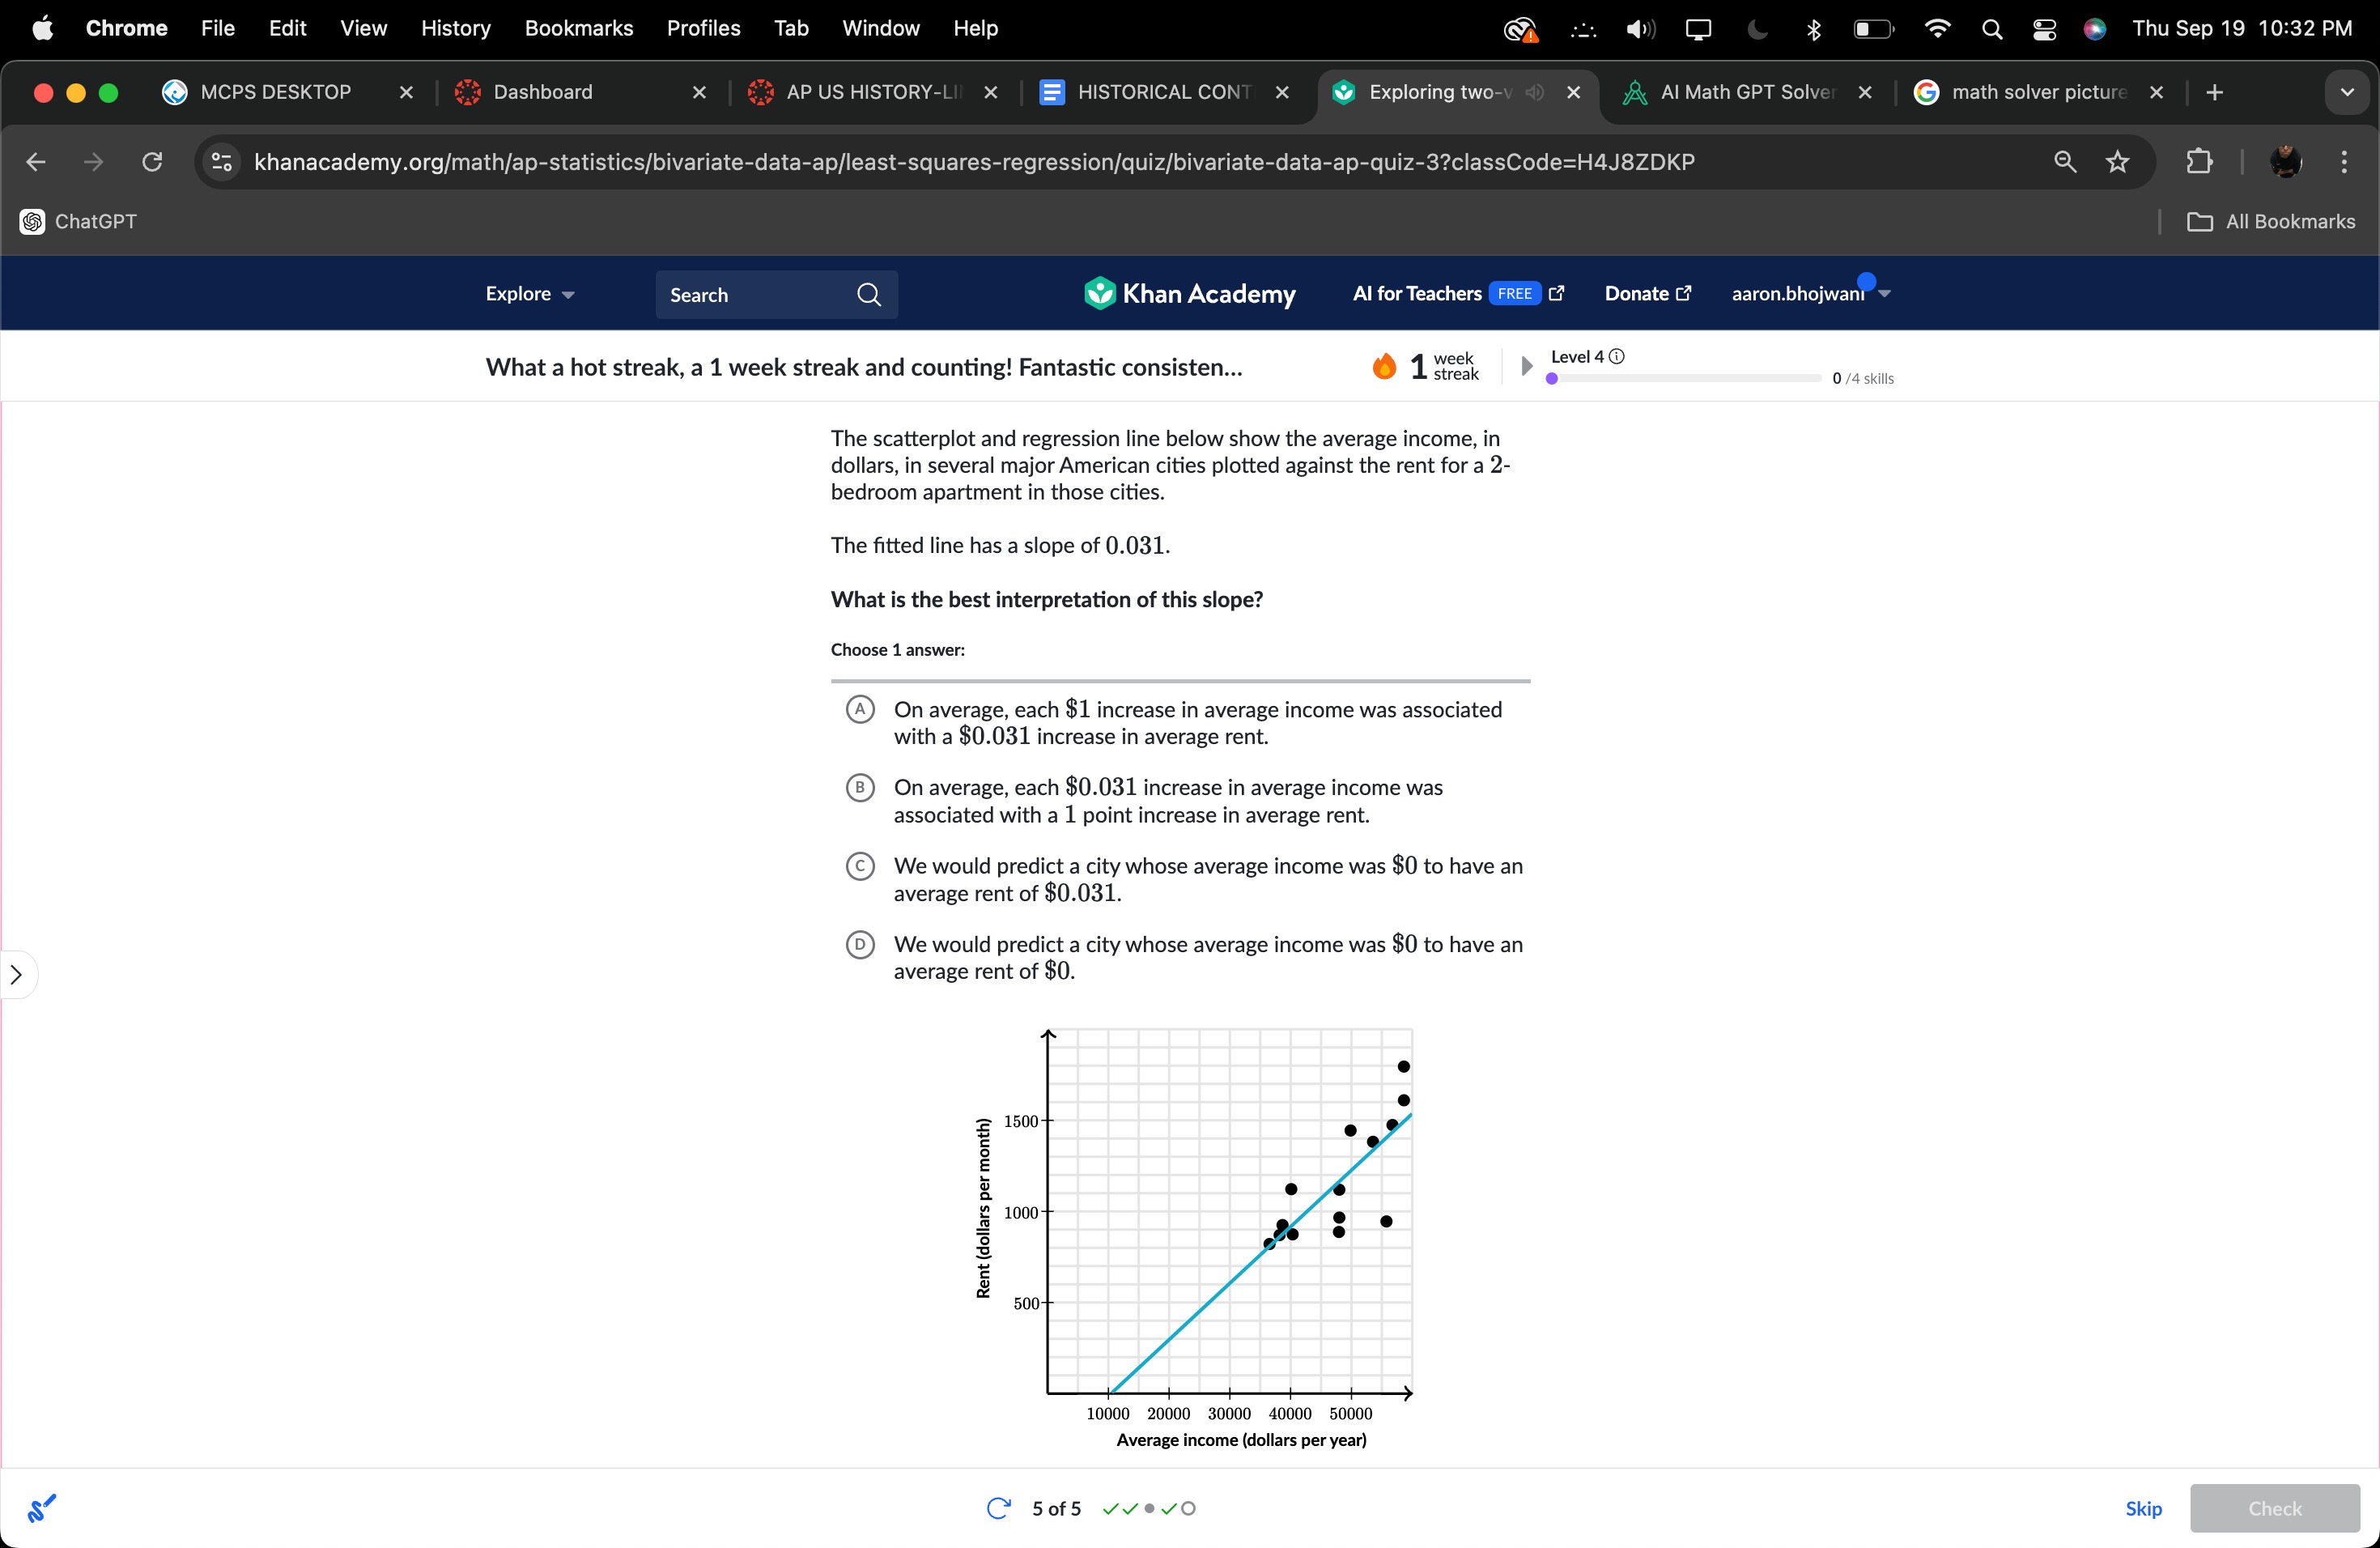Open ChatGPT bookmark
2380x1548 pixels.
pos(78,222)
